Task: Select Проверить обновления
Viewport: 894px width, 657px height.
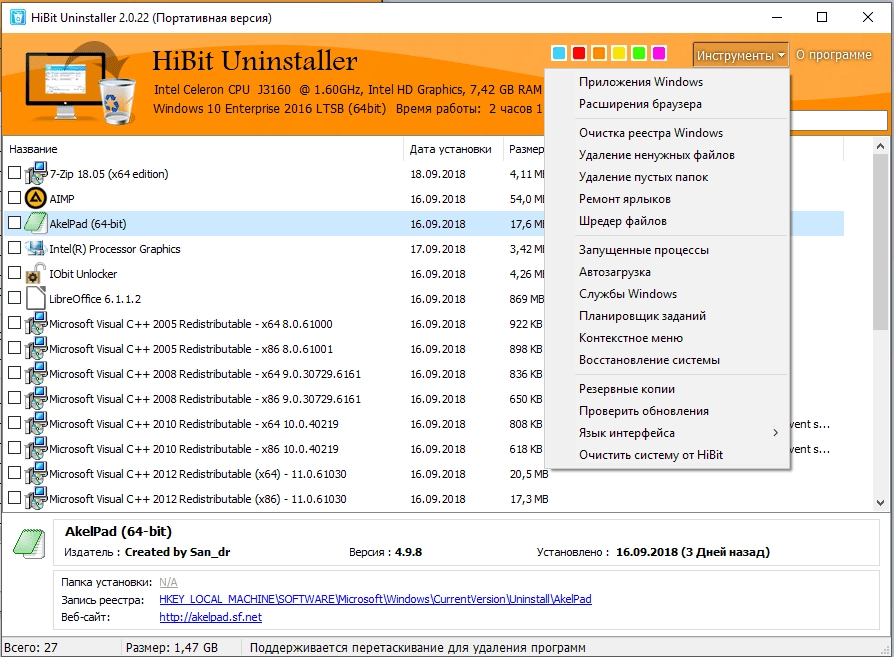Action: (x=667, y=411)
